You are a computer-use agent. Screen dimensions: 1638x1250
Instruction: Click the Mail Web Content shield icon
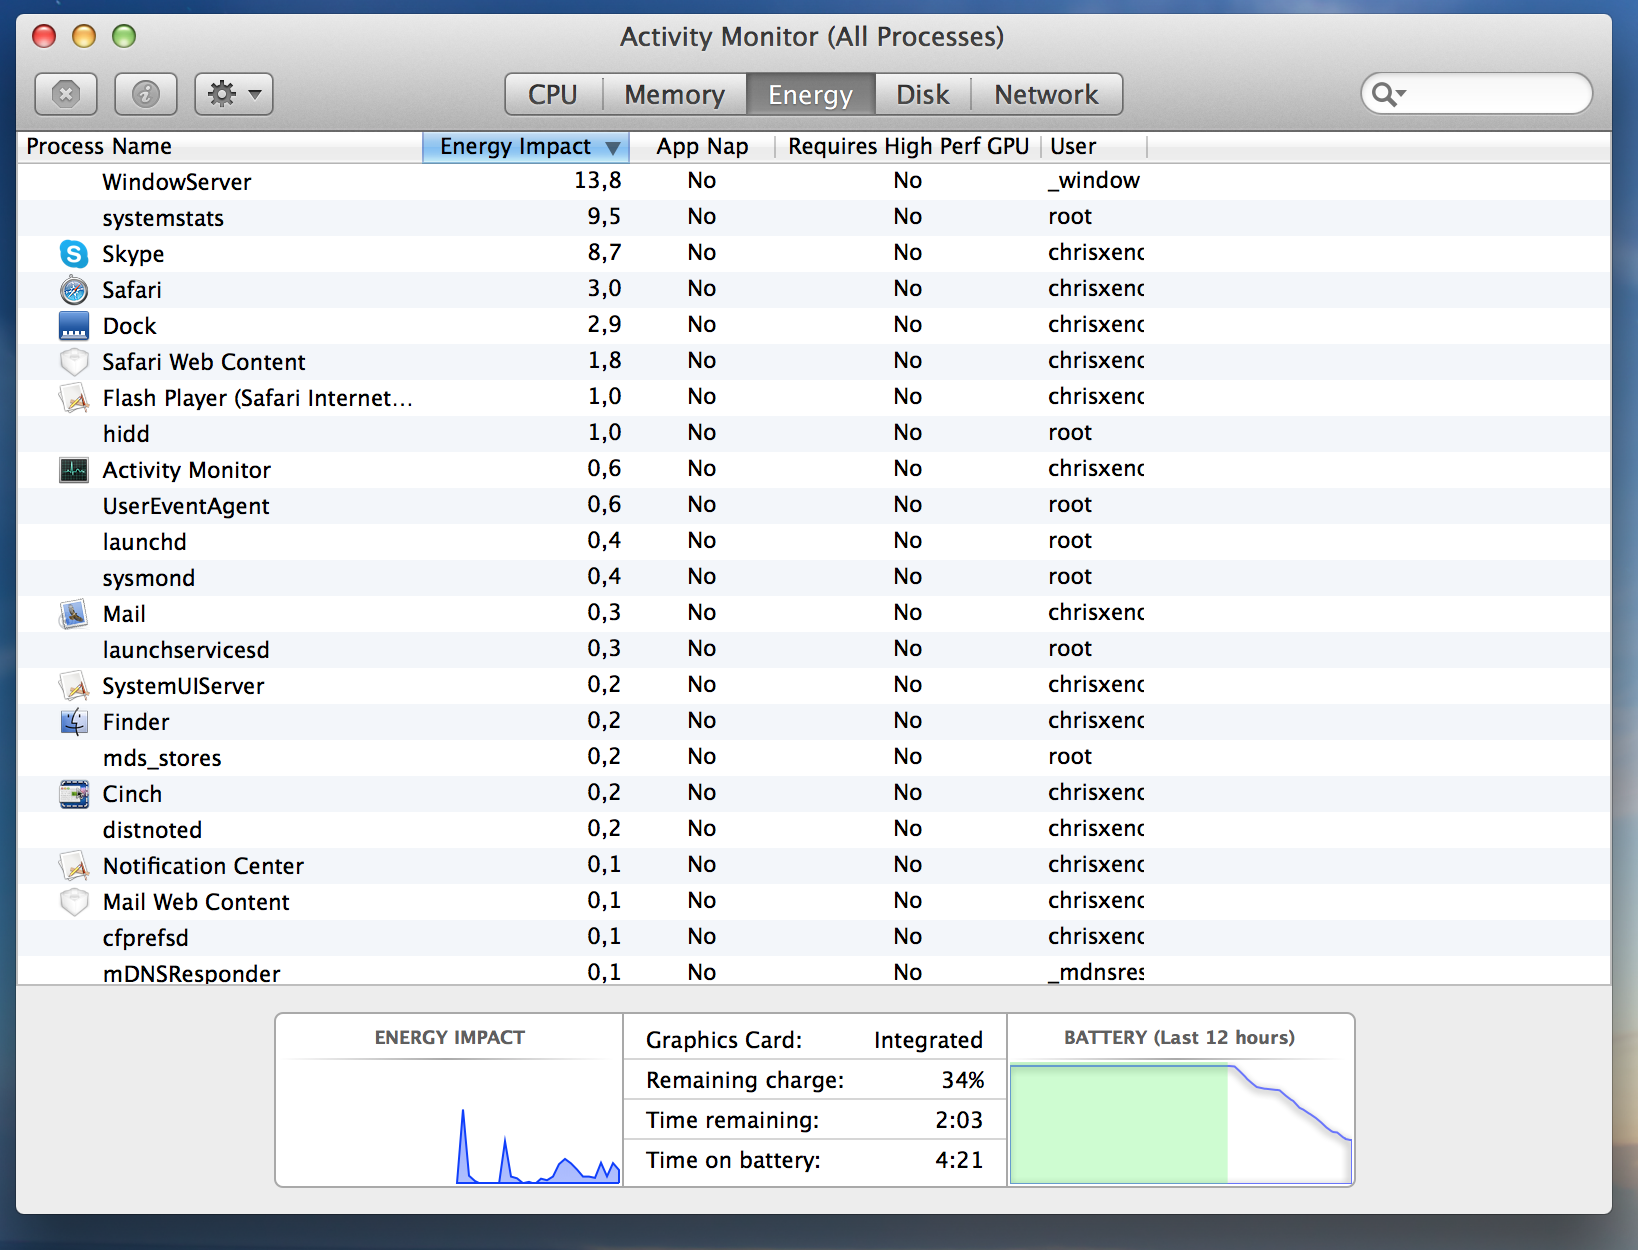(74, 902)
